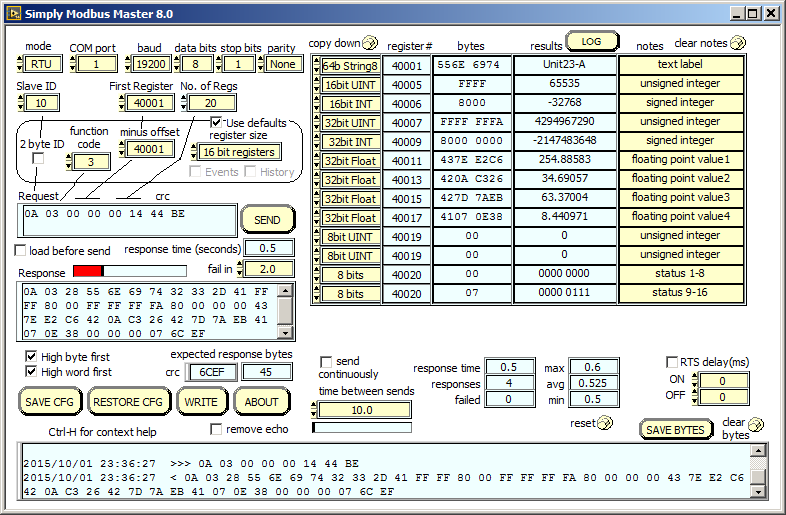Click the First Register field 40001

pyautogui.click(x=148, y=103)
